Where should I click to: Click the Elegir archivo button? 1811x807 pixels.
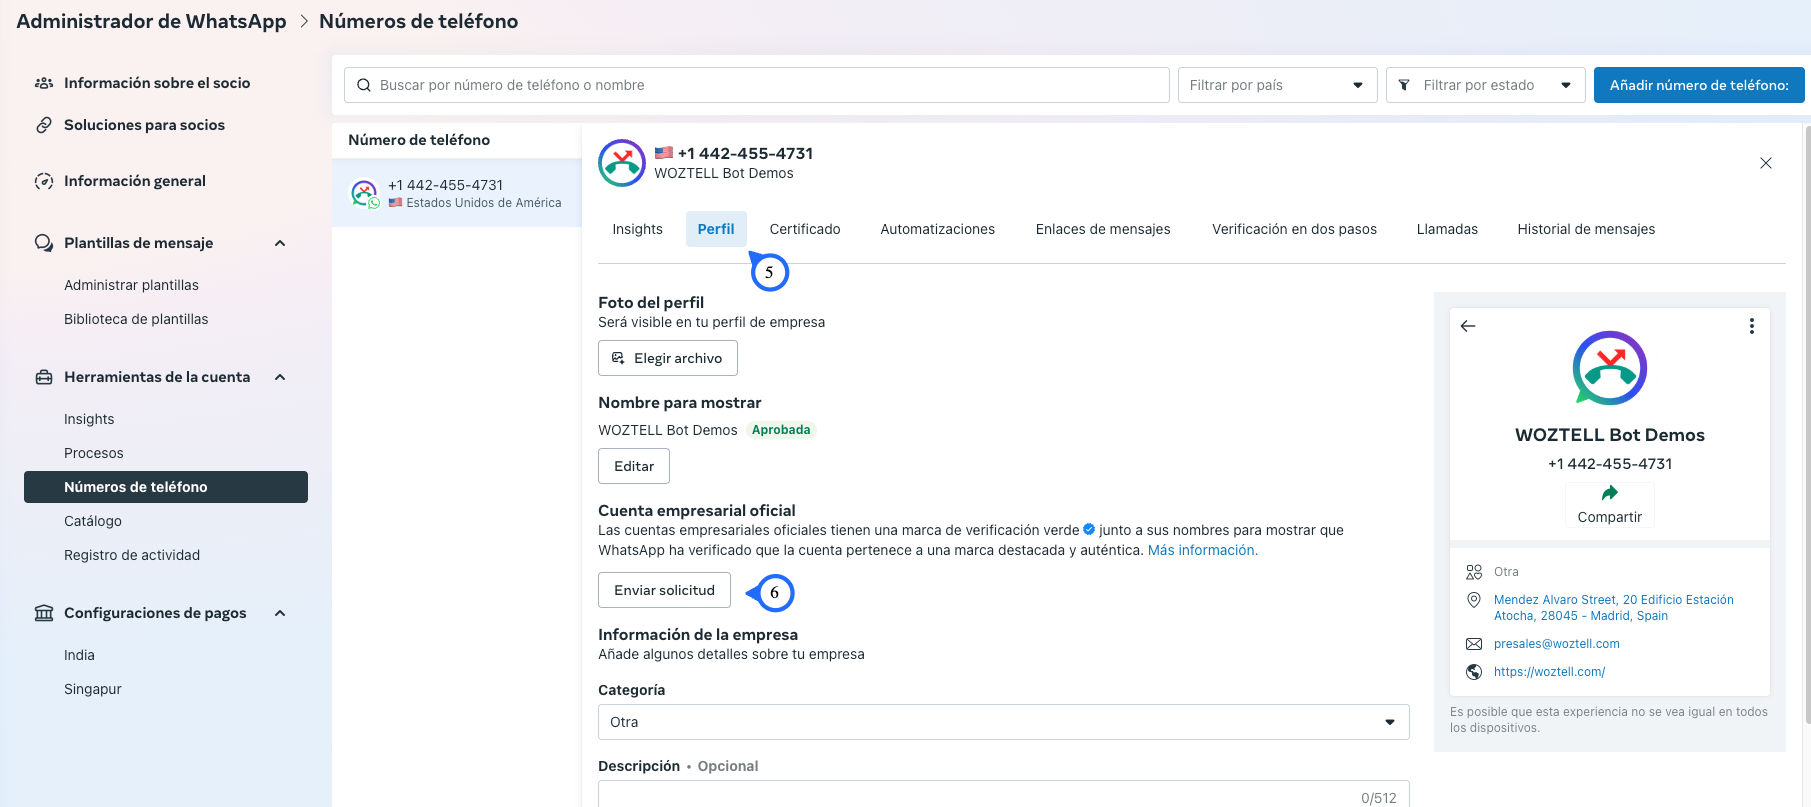pyautogui.click(x=668, y=358)
